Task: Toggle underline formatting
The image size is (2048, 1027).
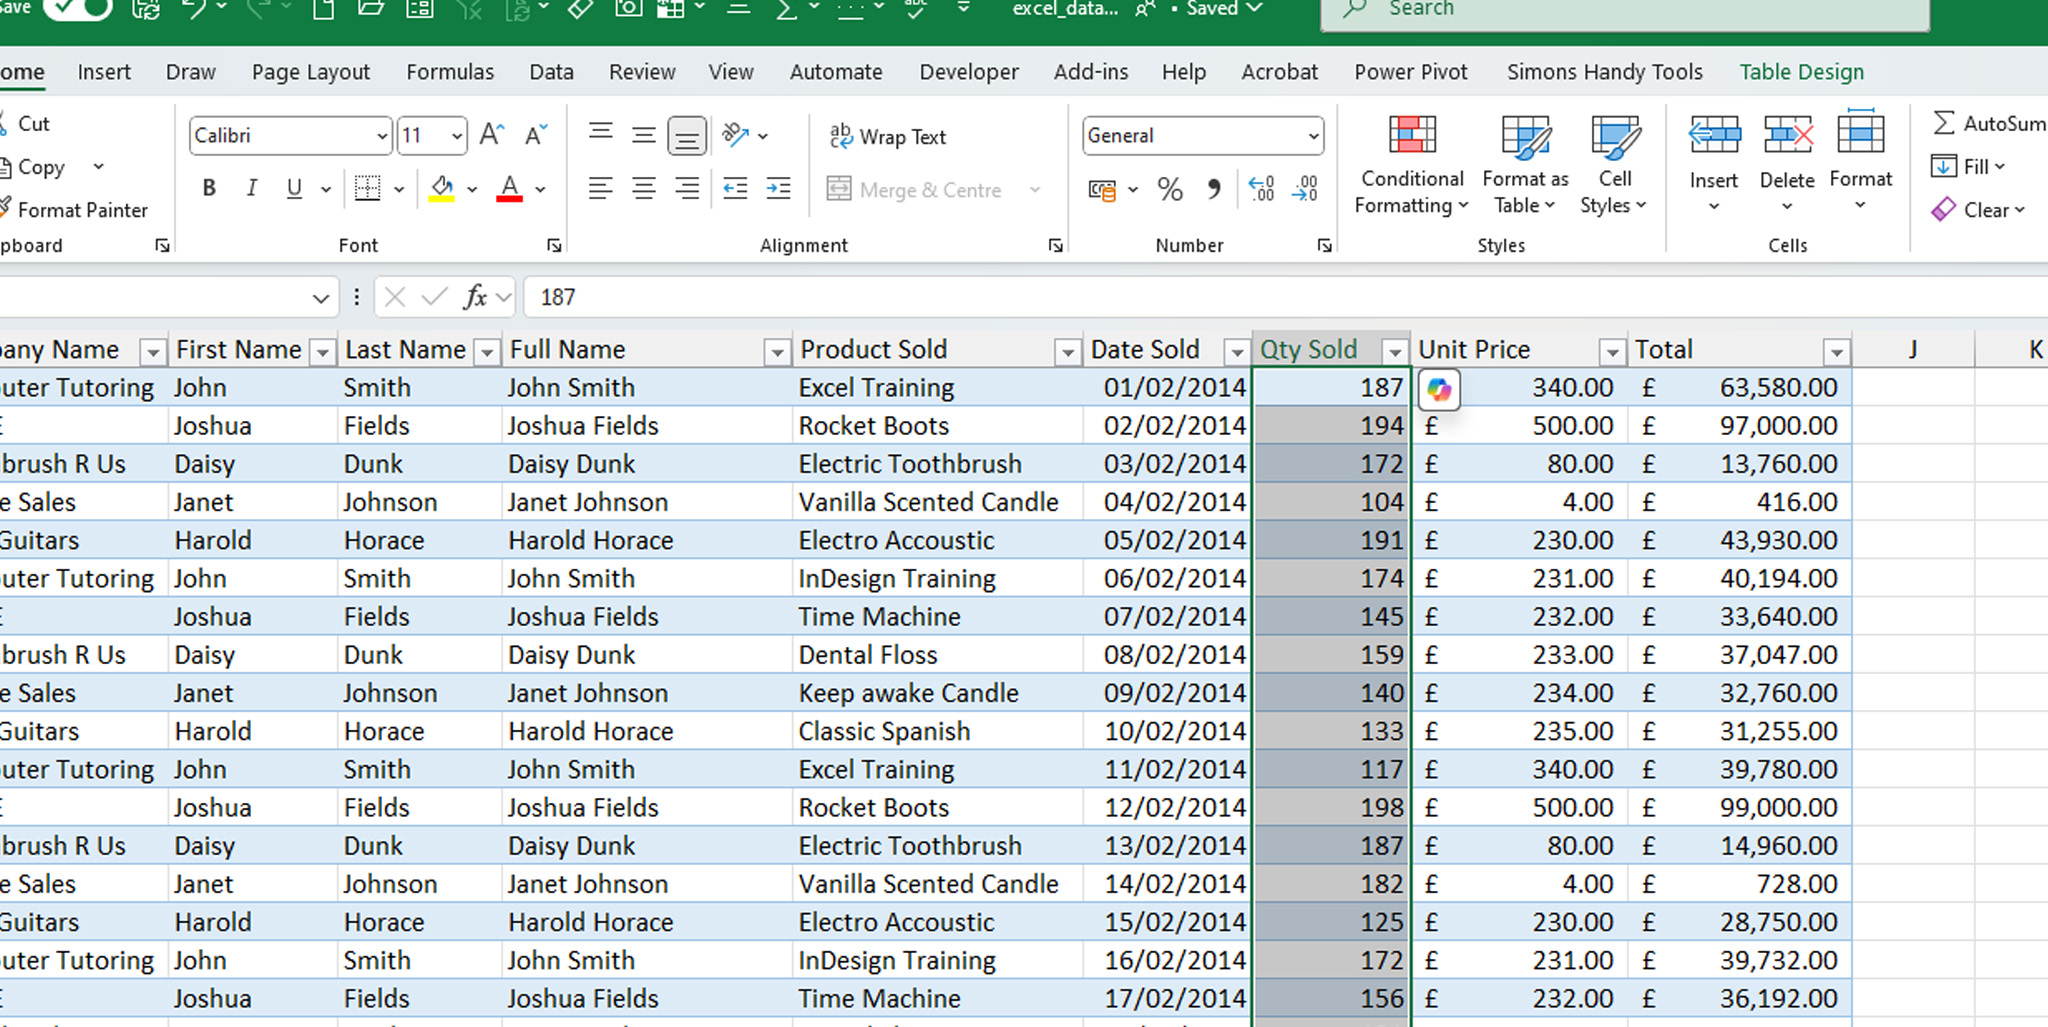Action: (293, 188)
